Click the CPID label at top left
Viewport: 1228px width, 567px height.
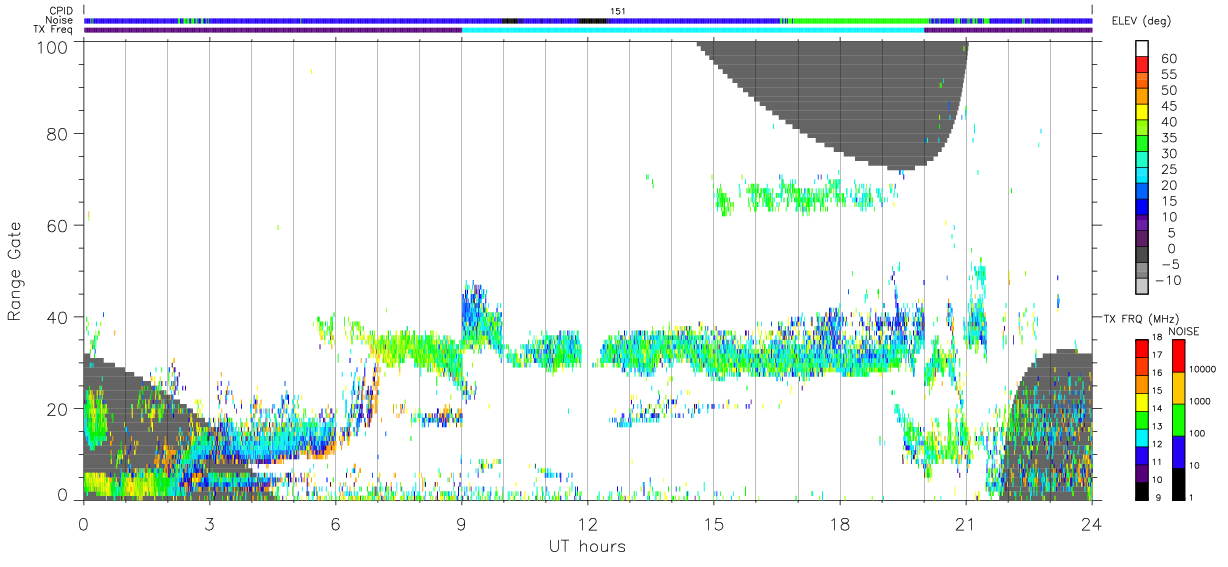coord(61,11)
